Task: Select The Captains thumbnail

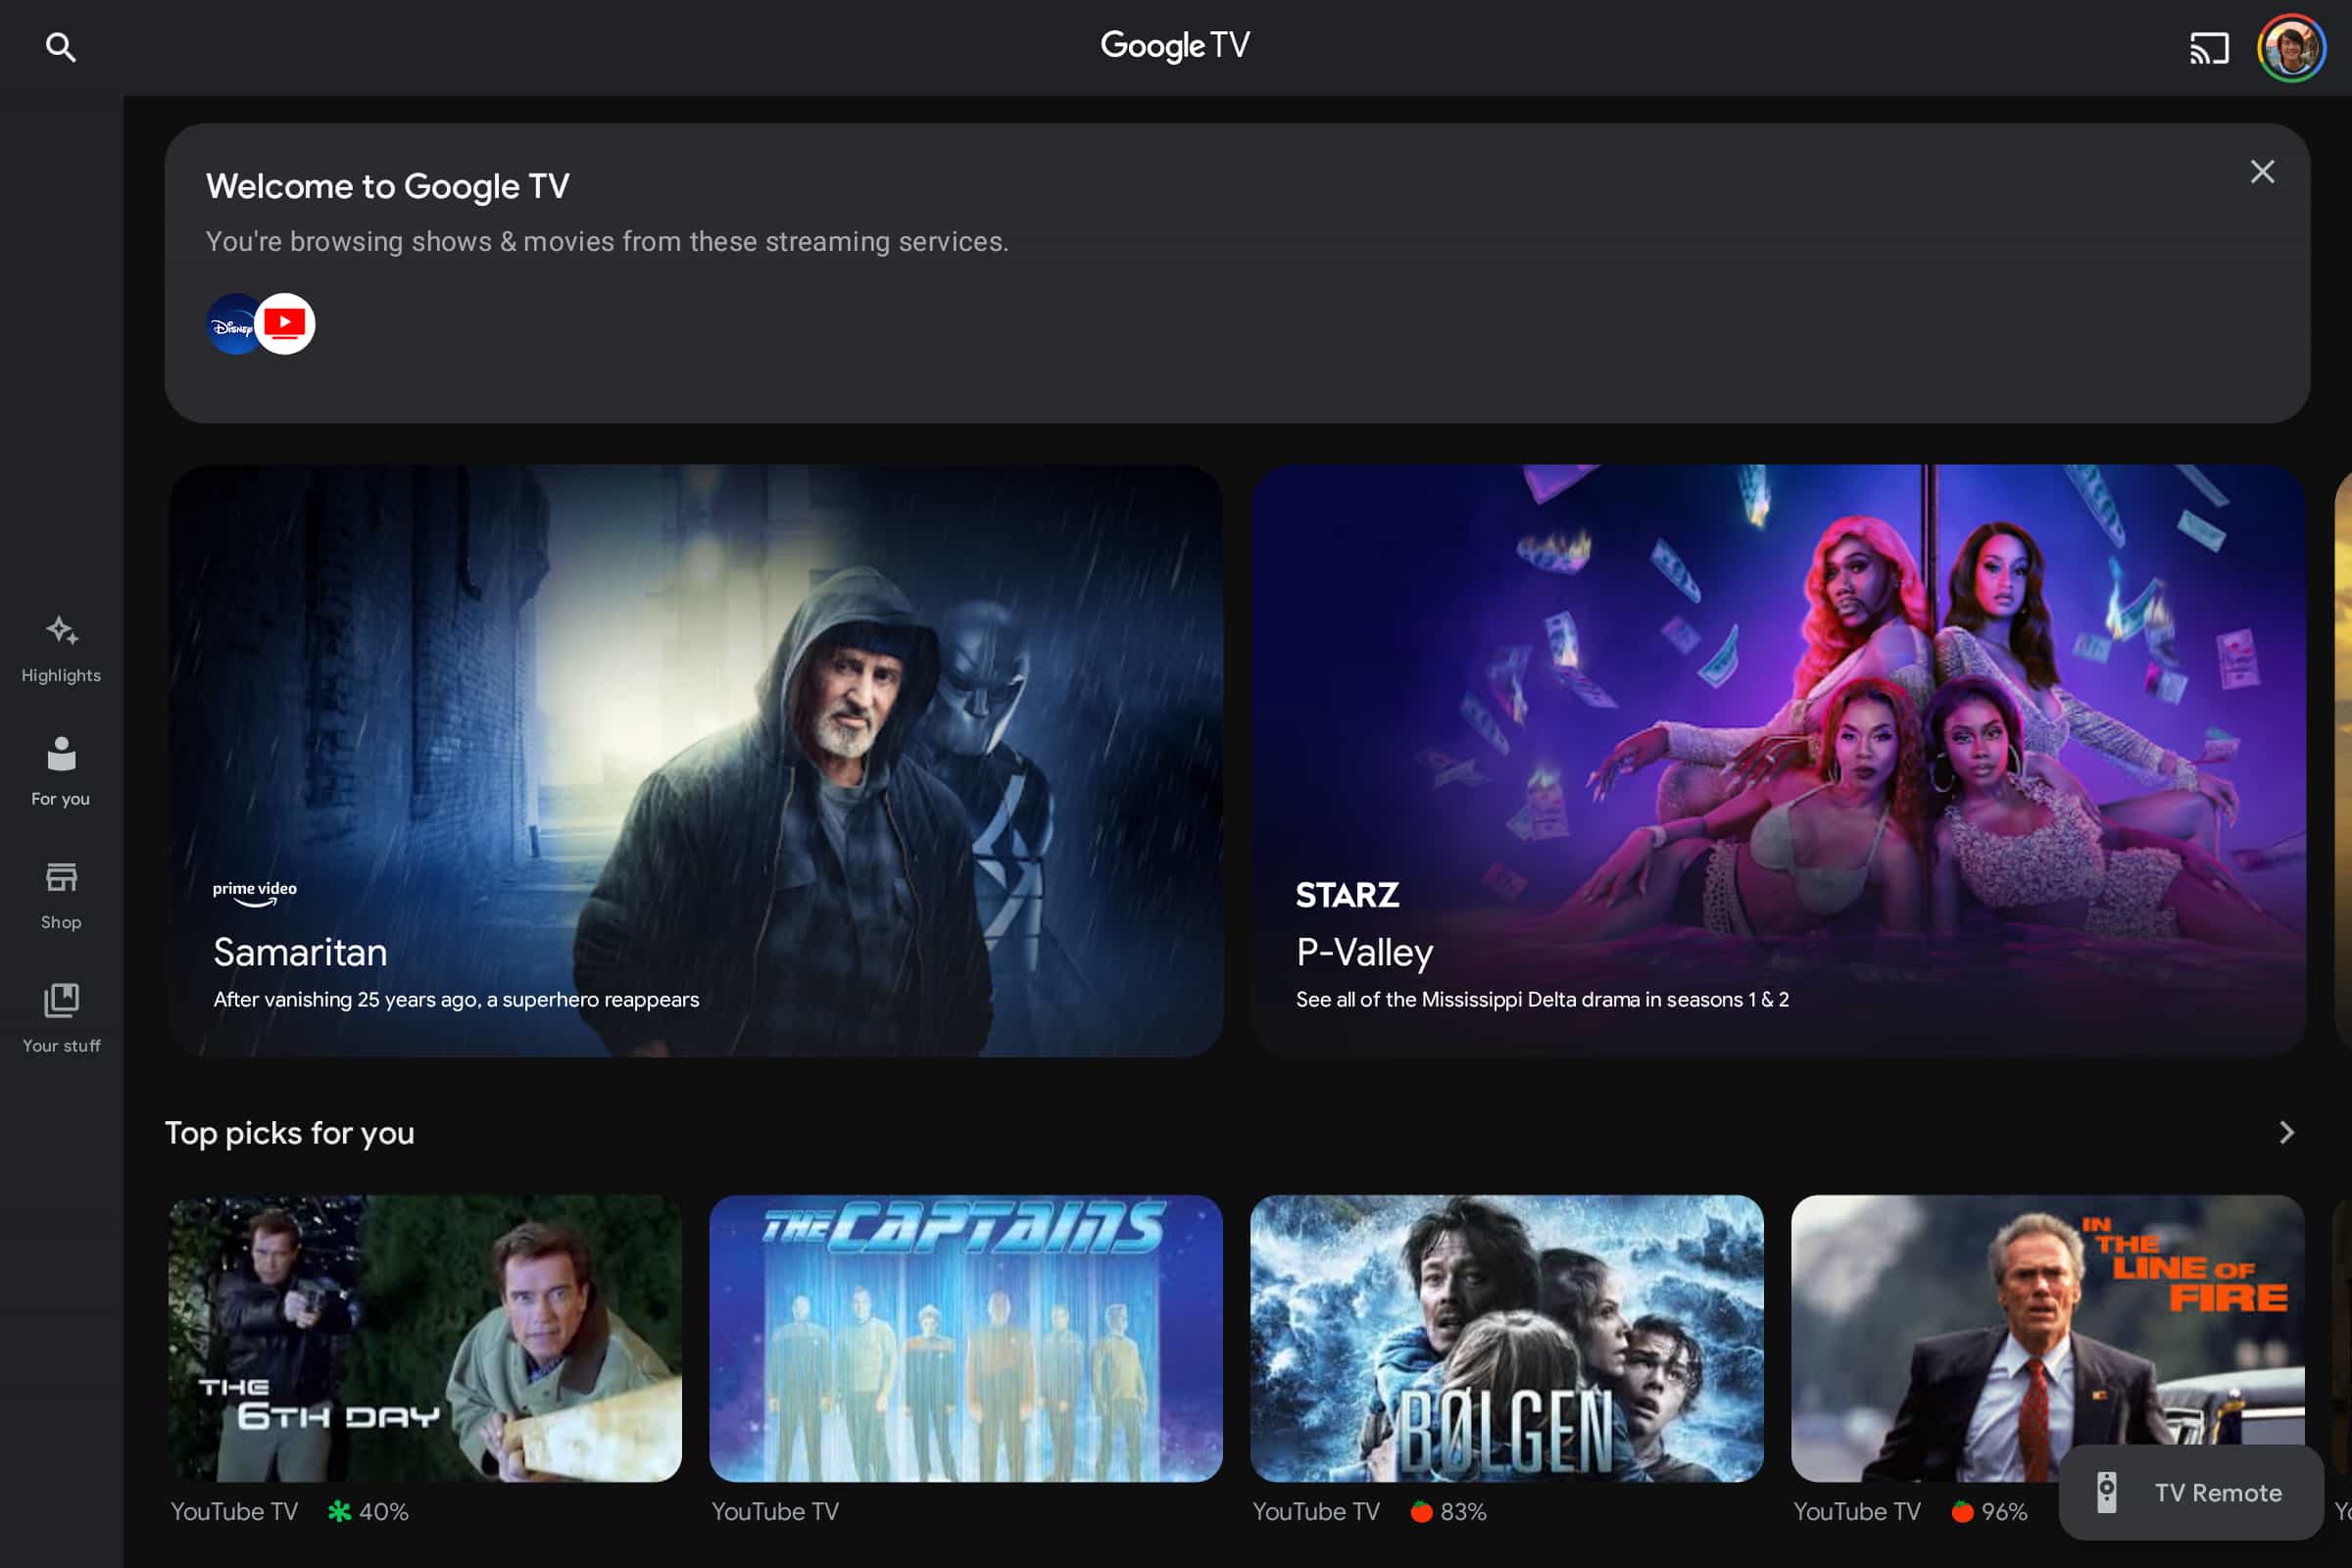Action: [x=966, y=1338]
